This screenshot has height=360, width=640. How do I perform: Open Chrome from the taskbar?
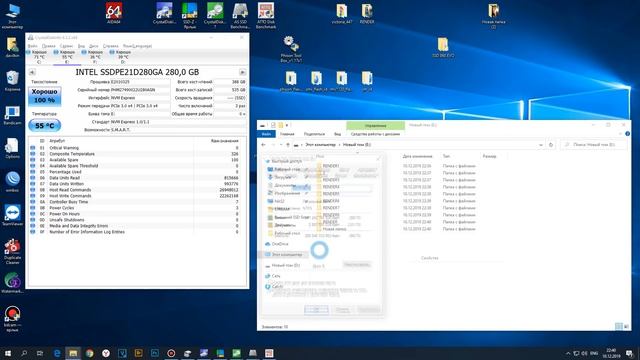[89, 353]
